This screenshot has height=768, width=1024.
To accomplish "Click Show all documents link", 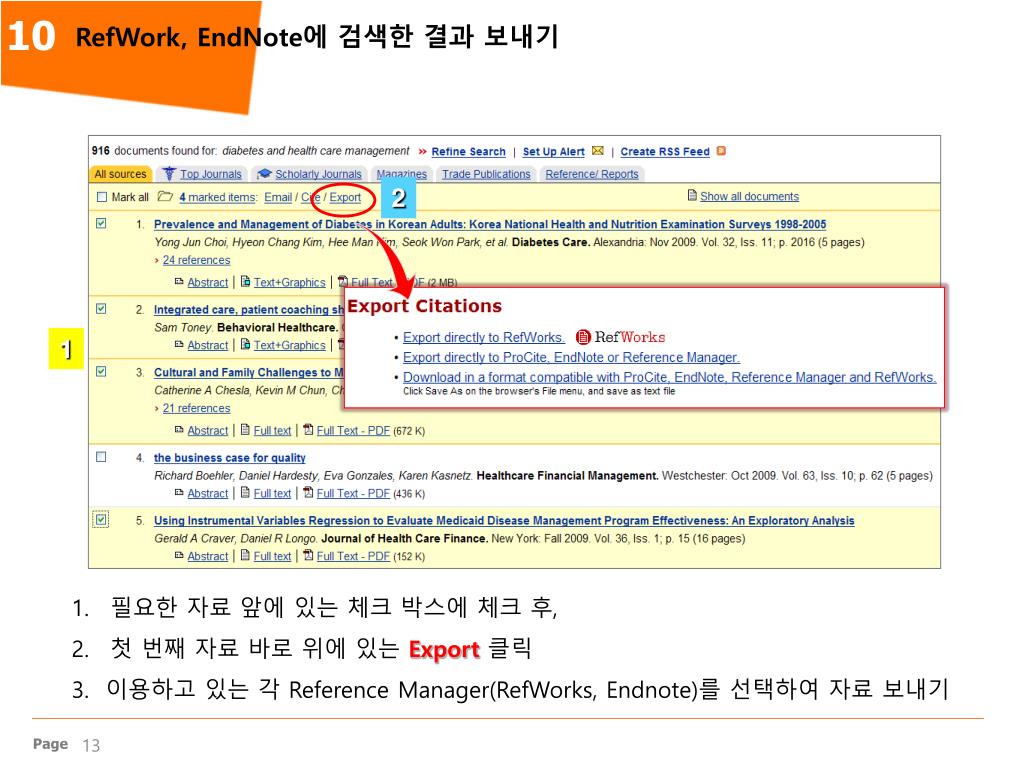I will 749,197.
